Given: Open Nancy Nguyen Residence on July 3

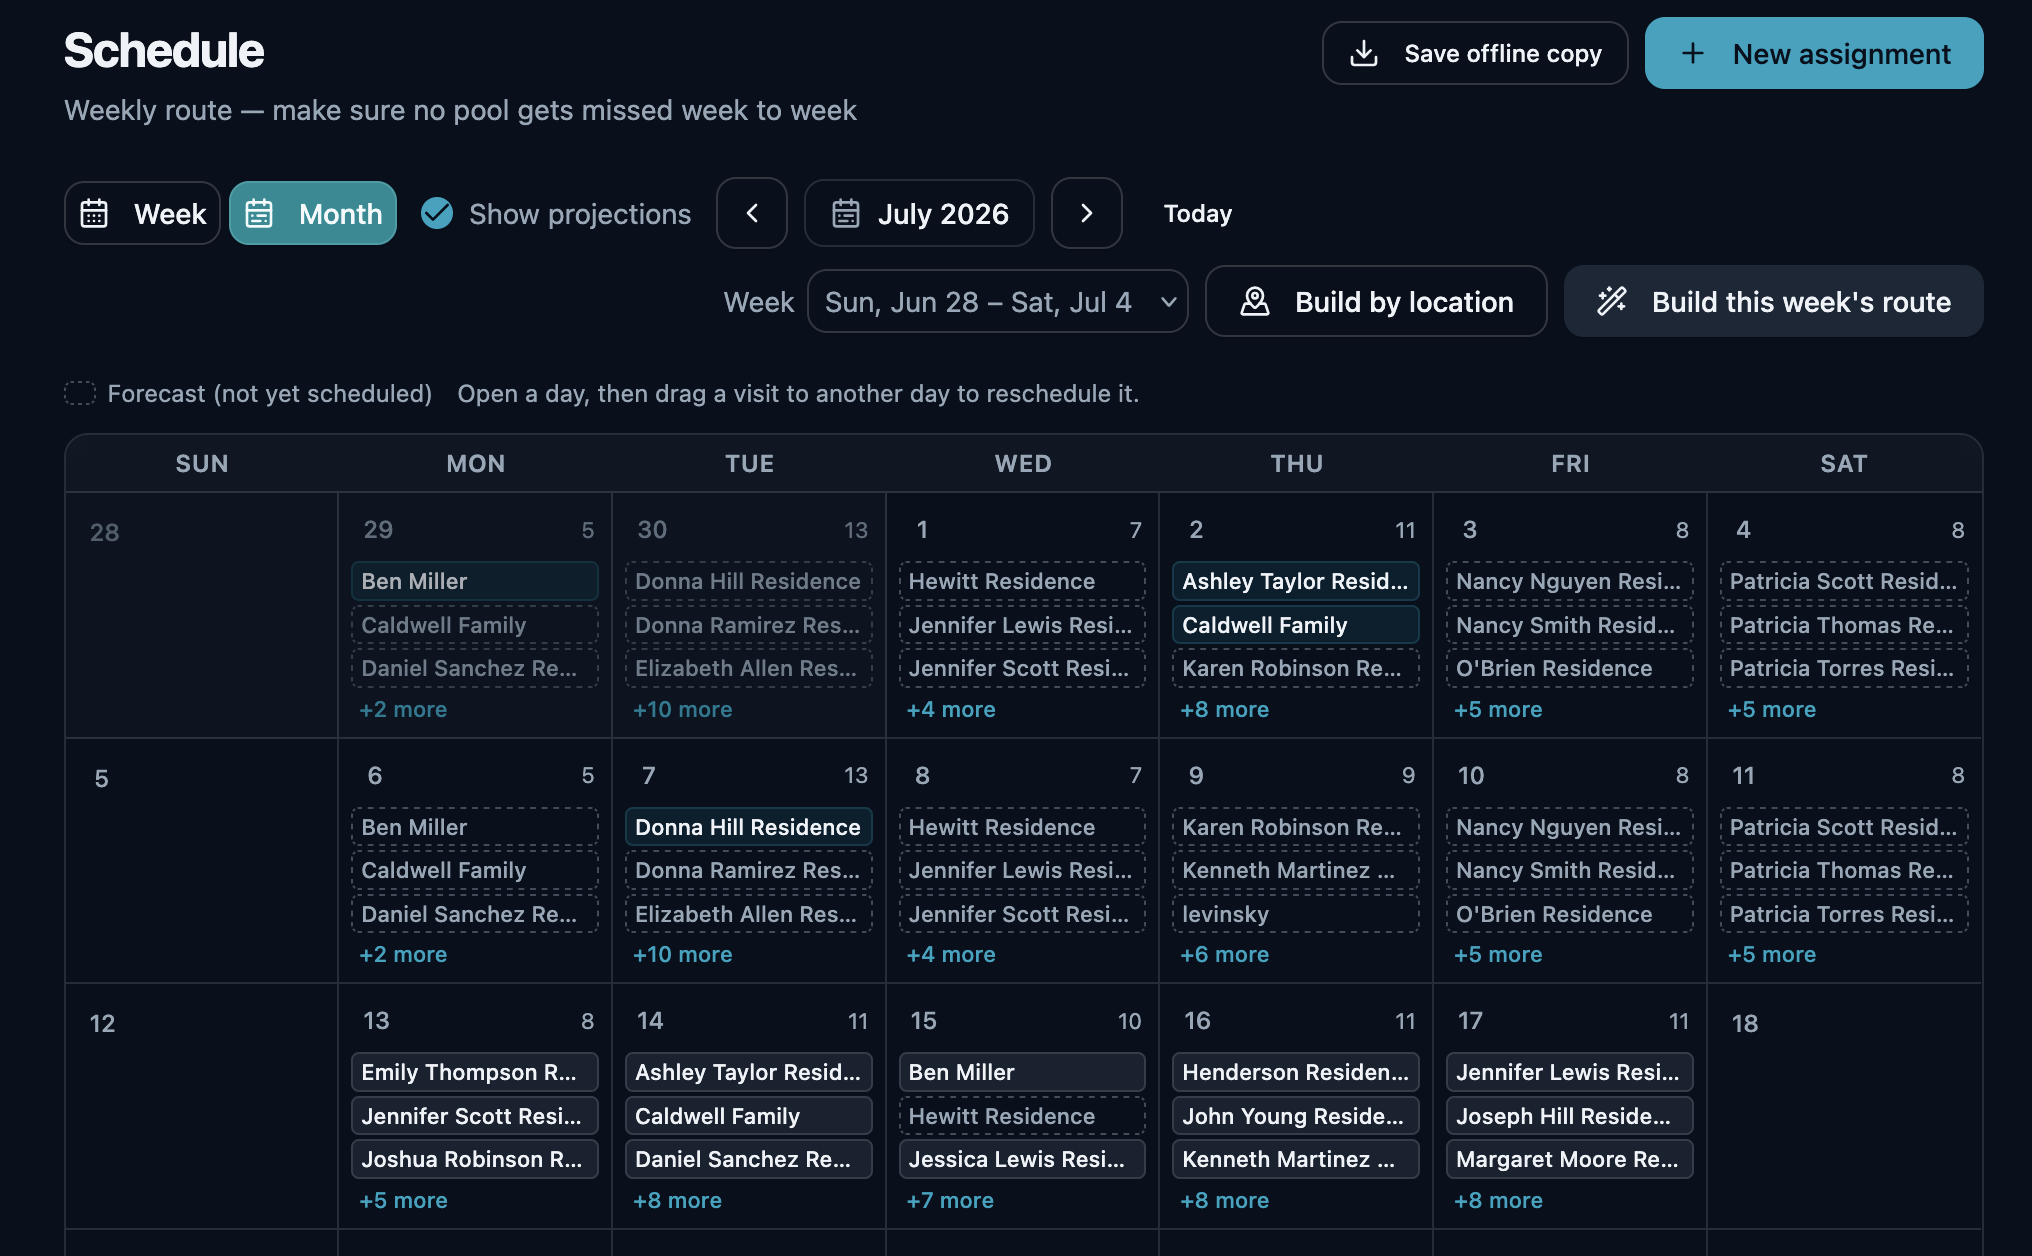Looking at the screenshot, I should [1570, 581].
